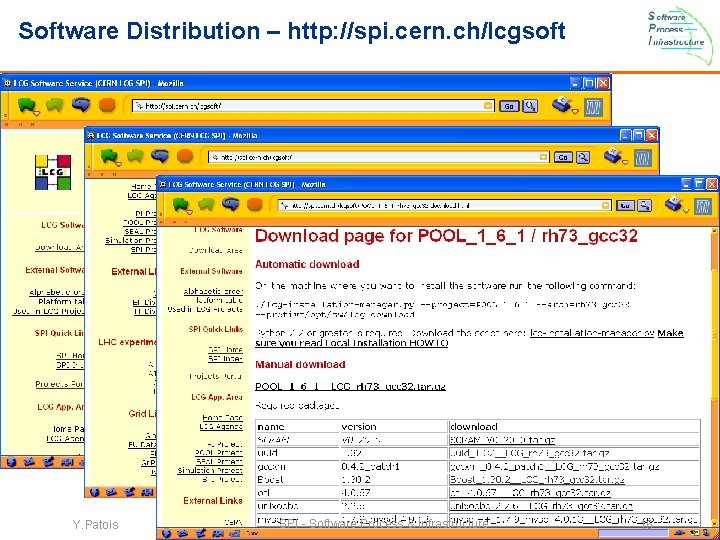Open Composer icon in front window status bar
This screenshot has width=720, height=540.
pos(200,534)
